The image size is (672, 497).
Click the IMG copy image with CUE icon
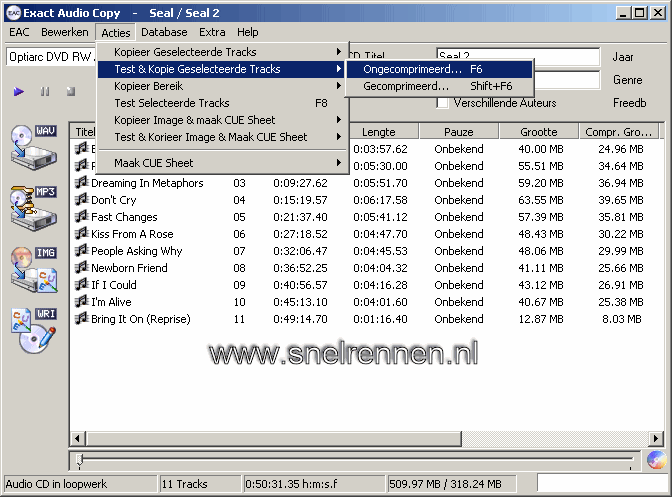pos(34,269)
